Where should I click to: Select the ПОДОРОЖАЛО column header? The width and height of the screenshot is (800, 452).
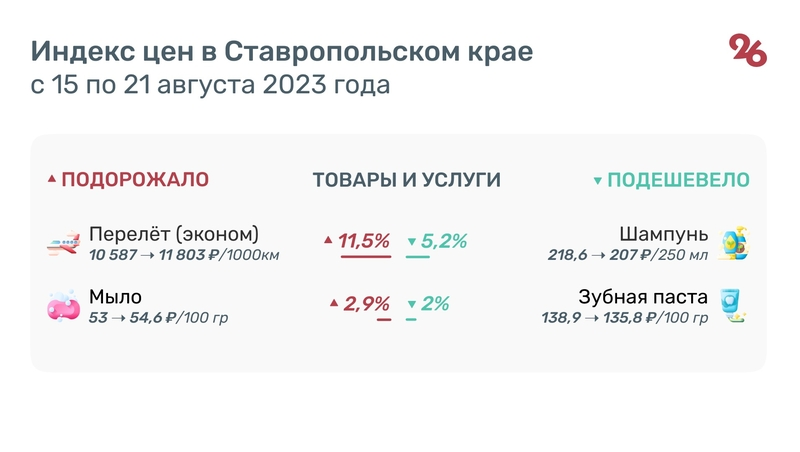(x=135, y=180)
